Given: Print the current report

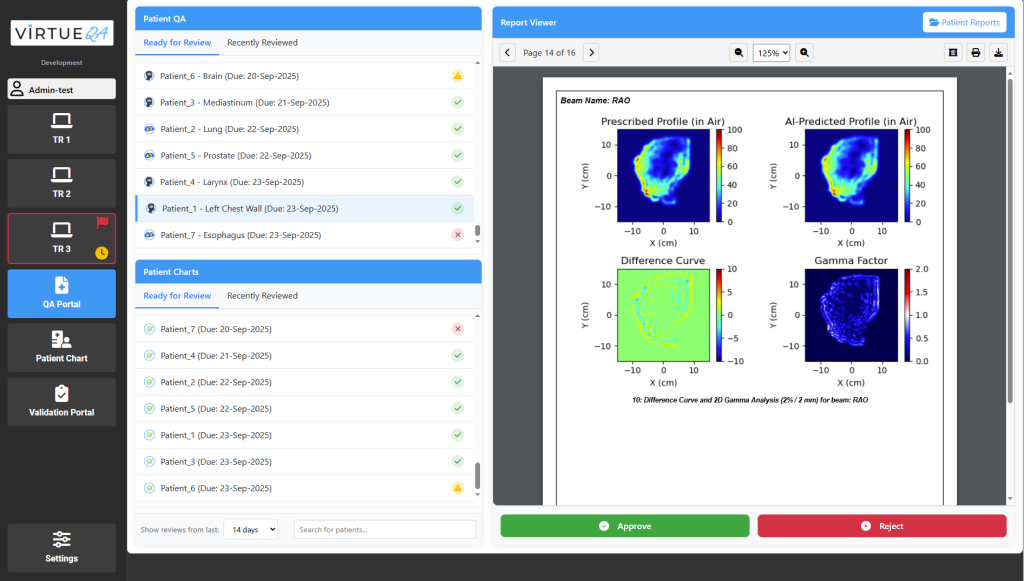Looking at the screenshot, I should (975, 52).
